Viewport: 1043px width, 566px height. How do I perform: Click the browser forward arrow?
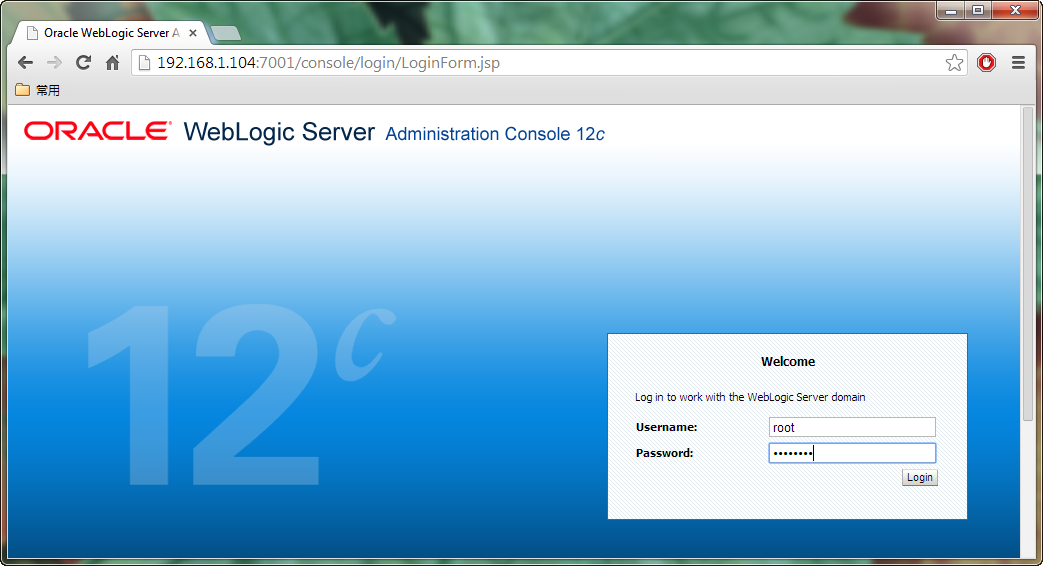tap(54, 63)
